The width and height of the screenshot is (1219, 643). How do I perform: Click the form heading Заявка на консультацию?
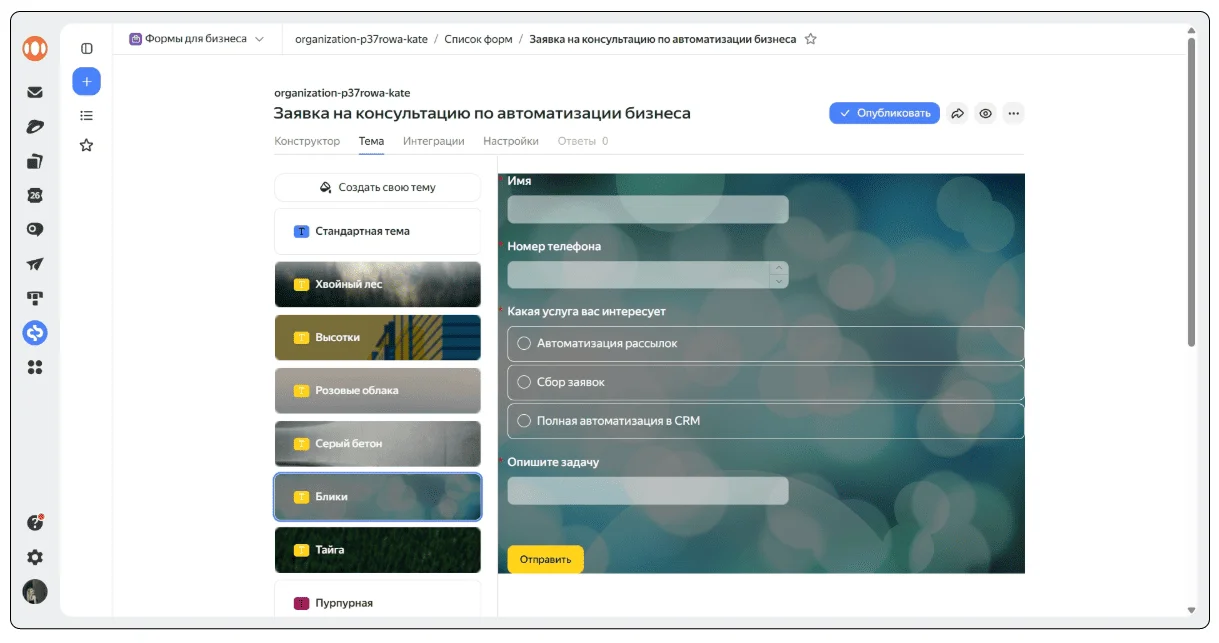[x=482, y=113]
